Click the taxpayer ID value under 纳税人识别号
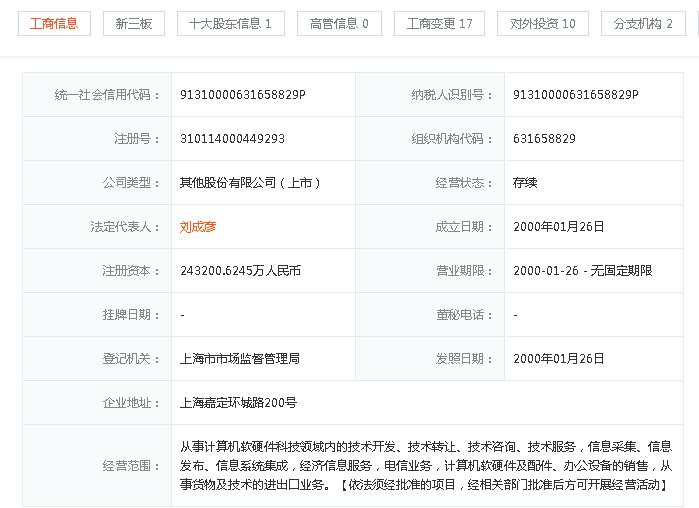This screenshot has width=699, height=508. (576, 94)
